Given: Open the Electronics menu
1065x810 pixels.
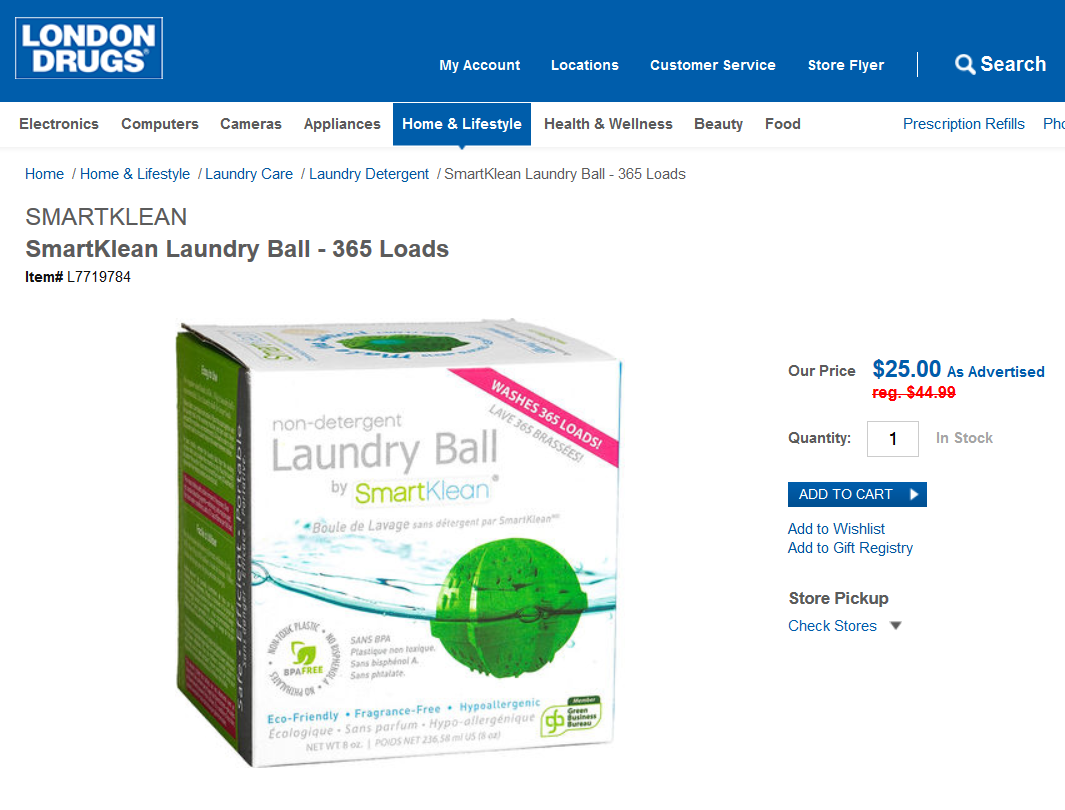Looking at the screenshot, I should coord(59,124).
